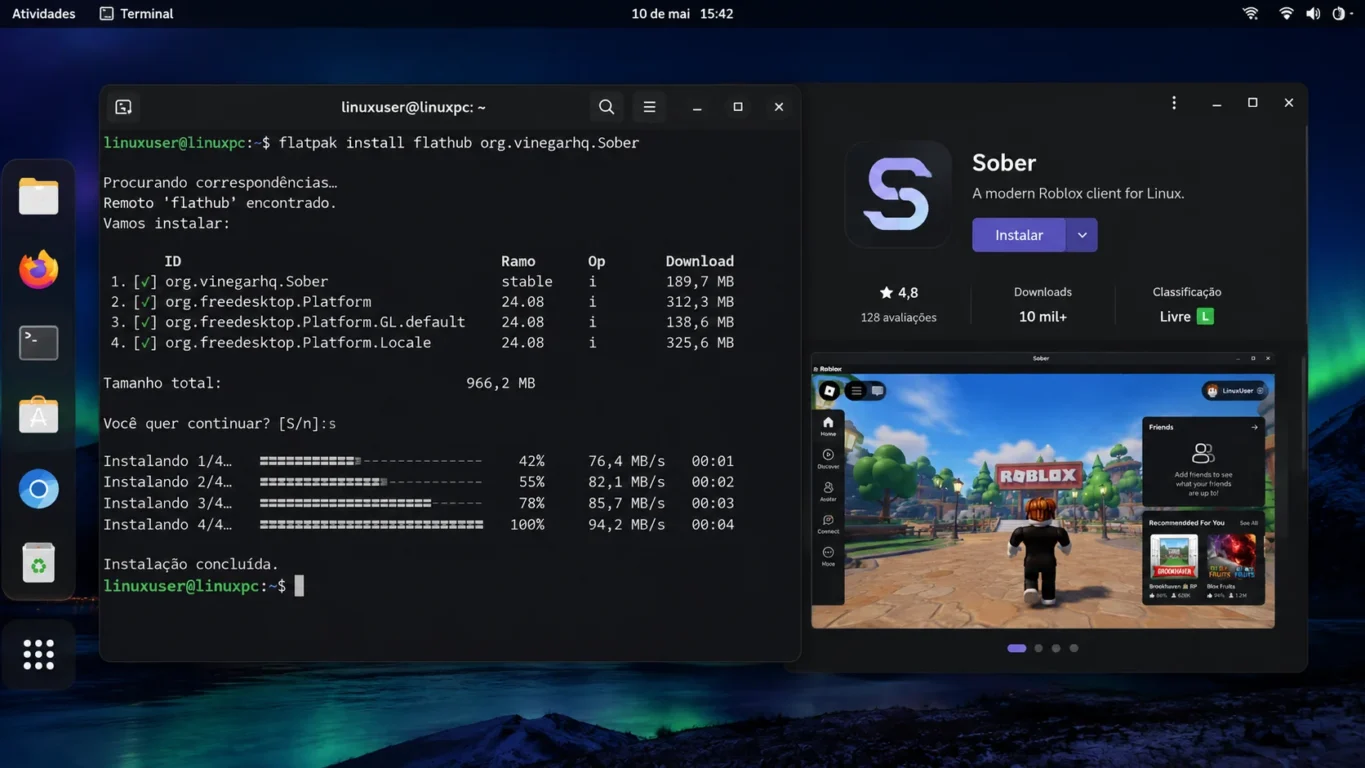Click the Sober app title

(1004, 163)
